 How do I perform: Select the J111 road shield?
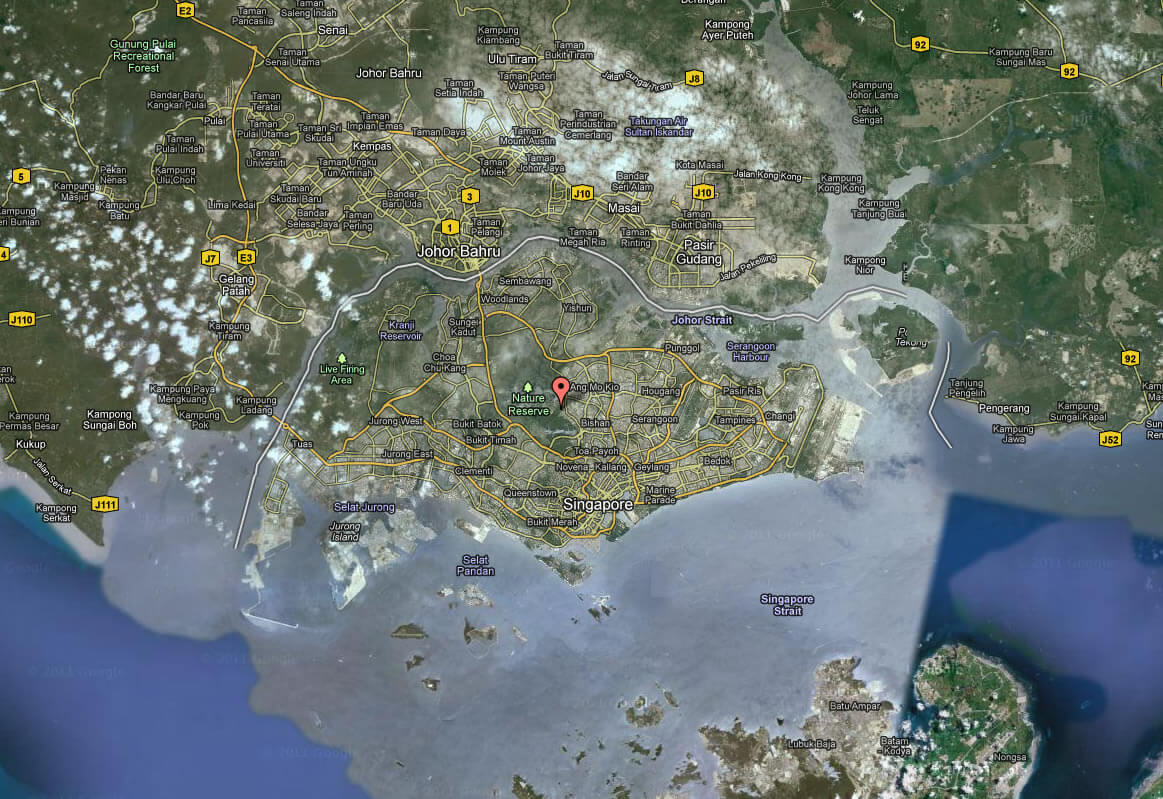click(104, 504)
